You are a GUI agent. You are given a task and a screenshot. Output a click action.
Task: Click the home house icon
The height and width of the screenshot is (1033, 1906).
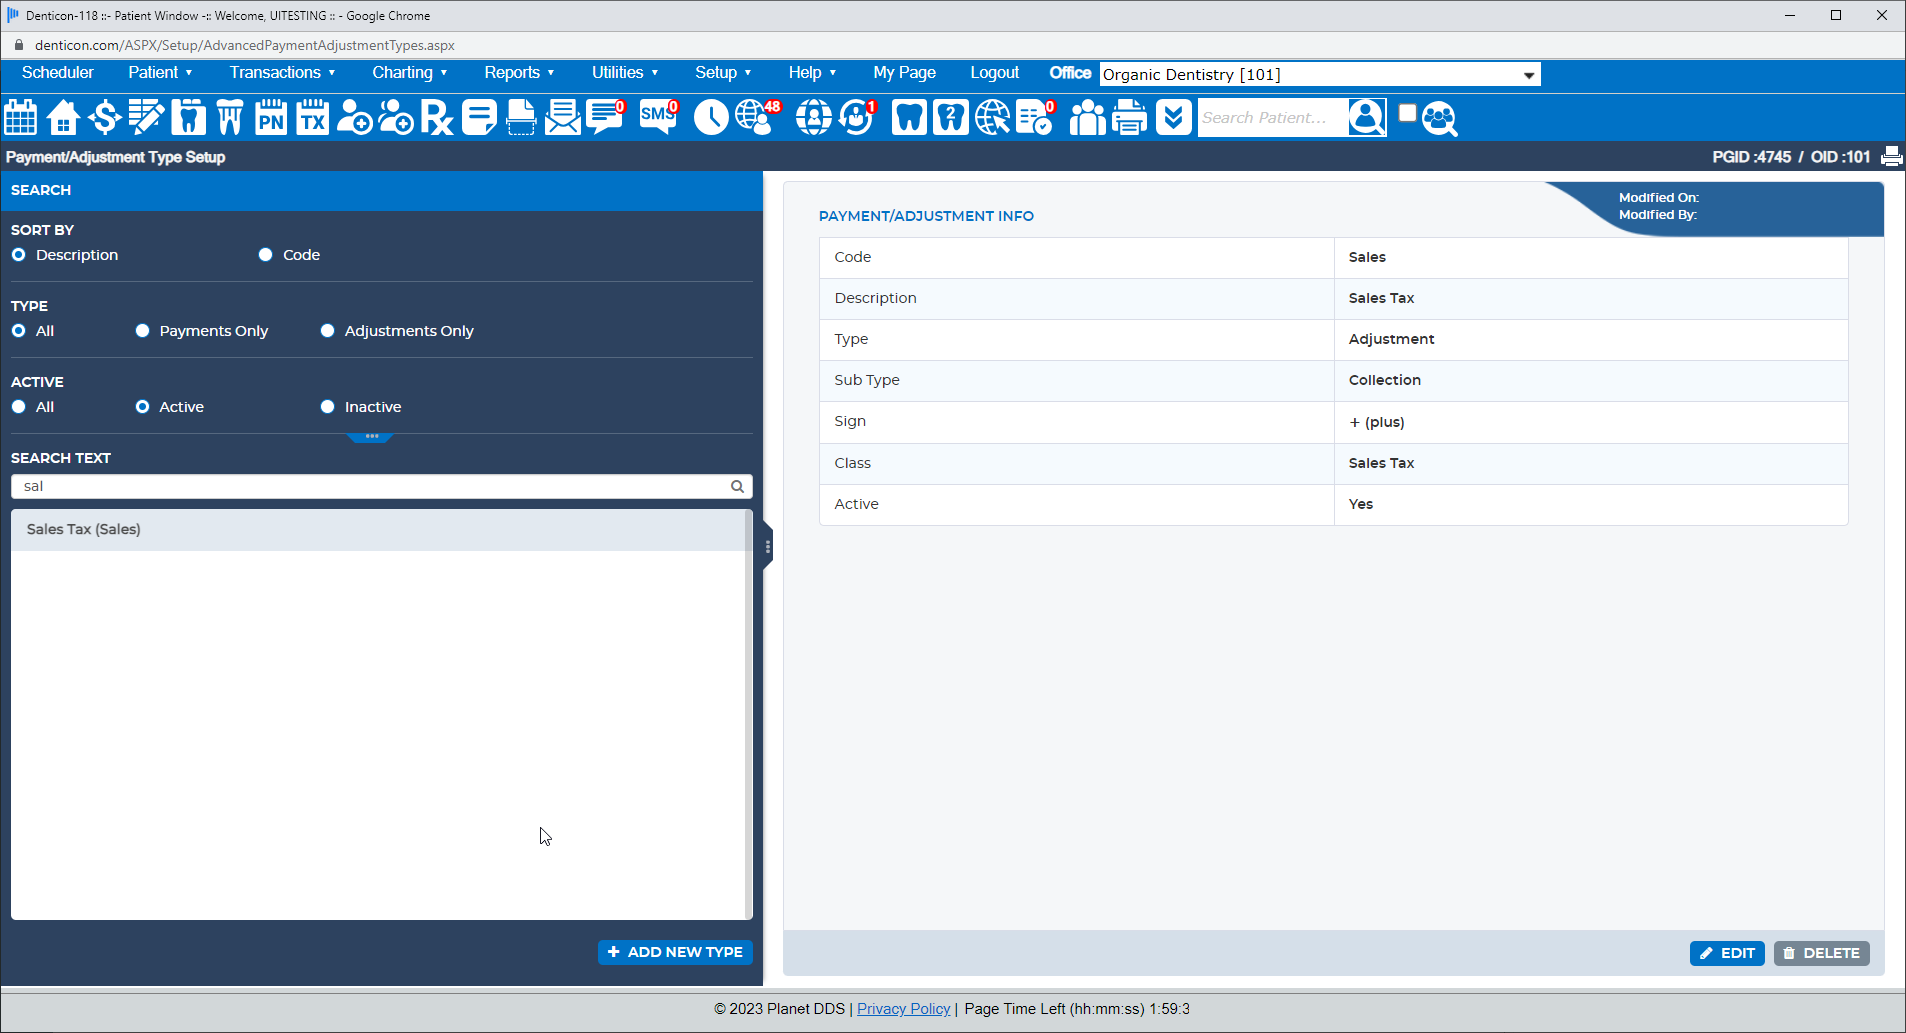[63, 117]
